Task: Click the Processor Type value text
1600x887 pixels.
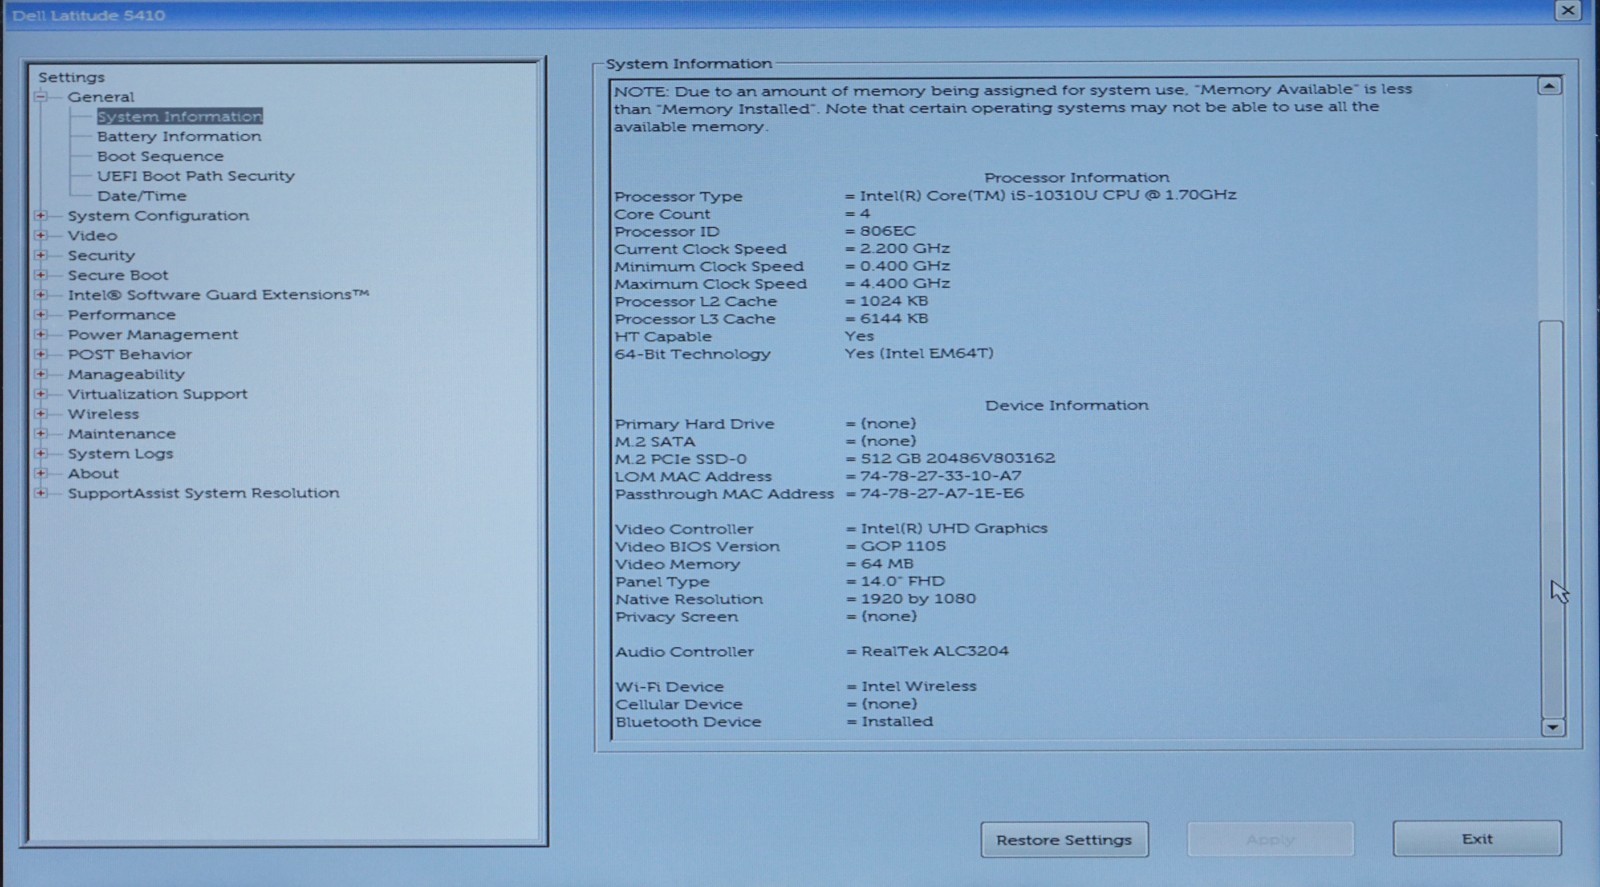Action: coord(1048,195)
